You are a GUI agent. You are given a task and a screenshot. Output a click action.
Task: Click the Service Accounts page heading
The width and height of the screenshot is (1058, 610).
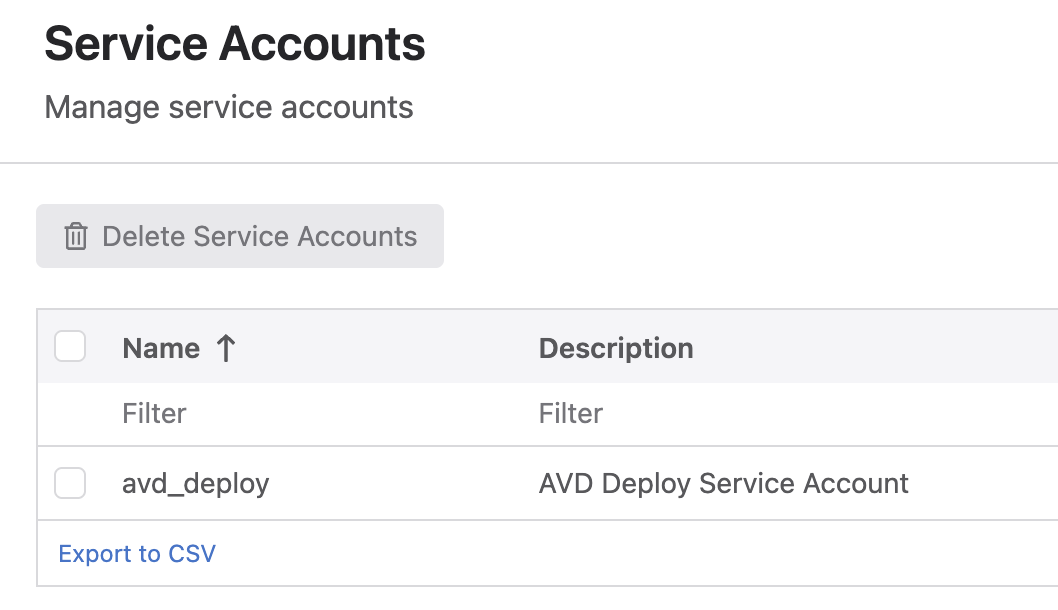tap(235, 45)
